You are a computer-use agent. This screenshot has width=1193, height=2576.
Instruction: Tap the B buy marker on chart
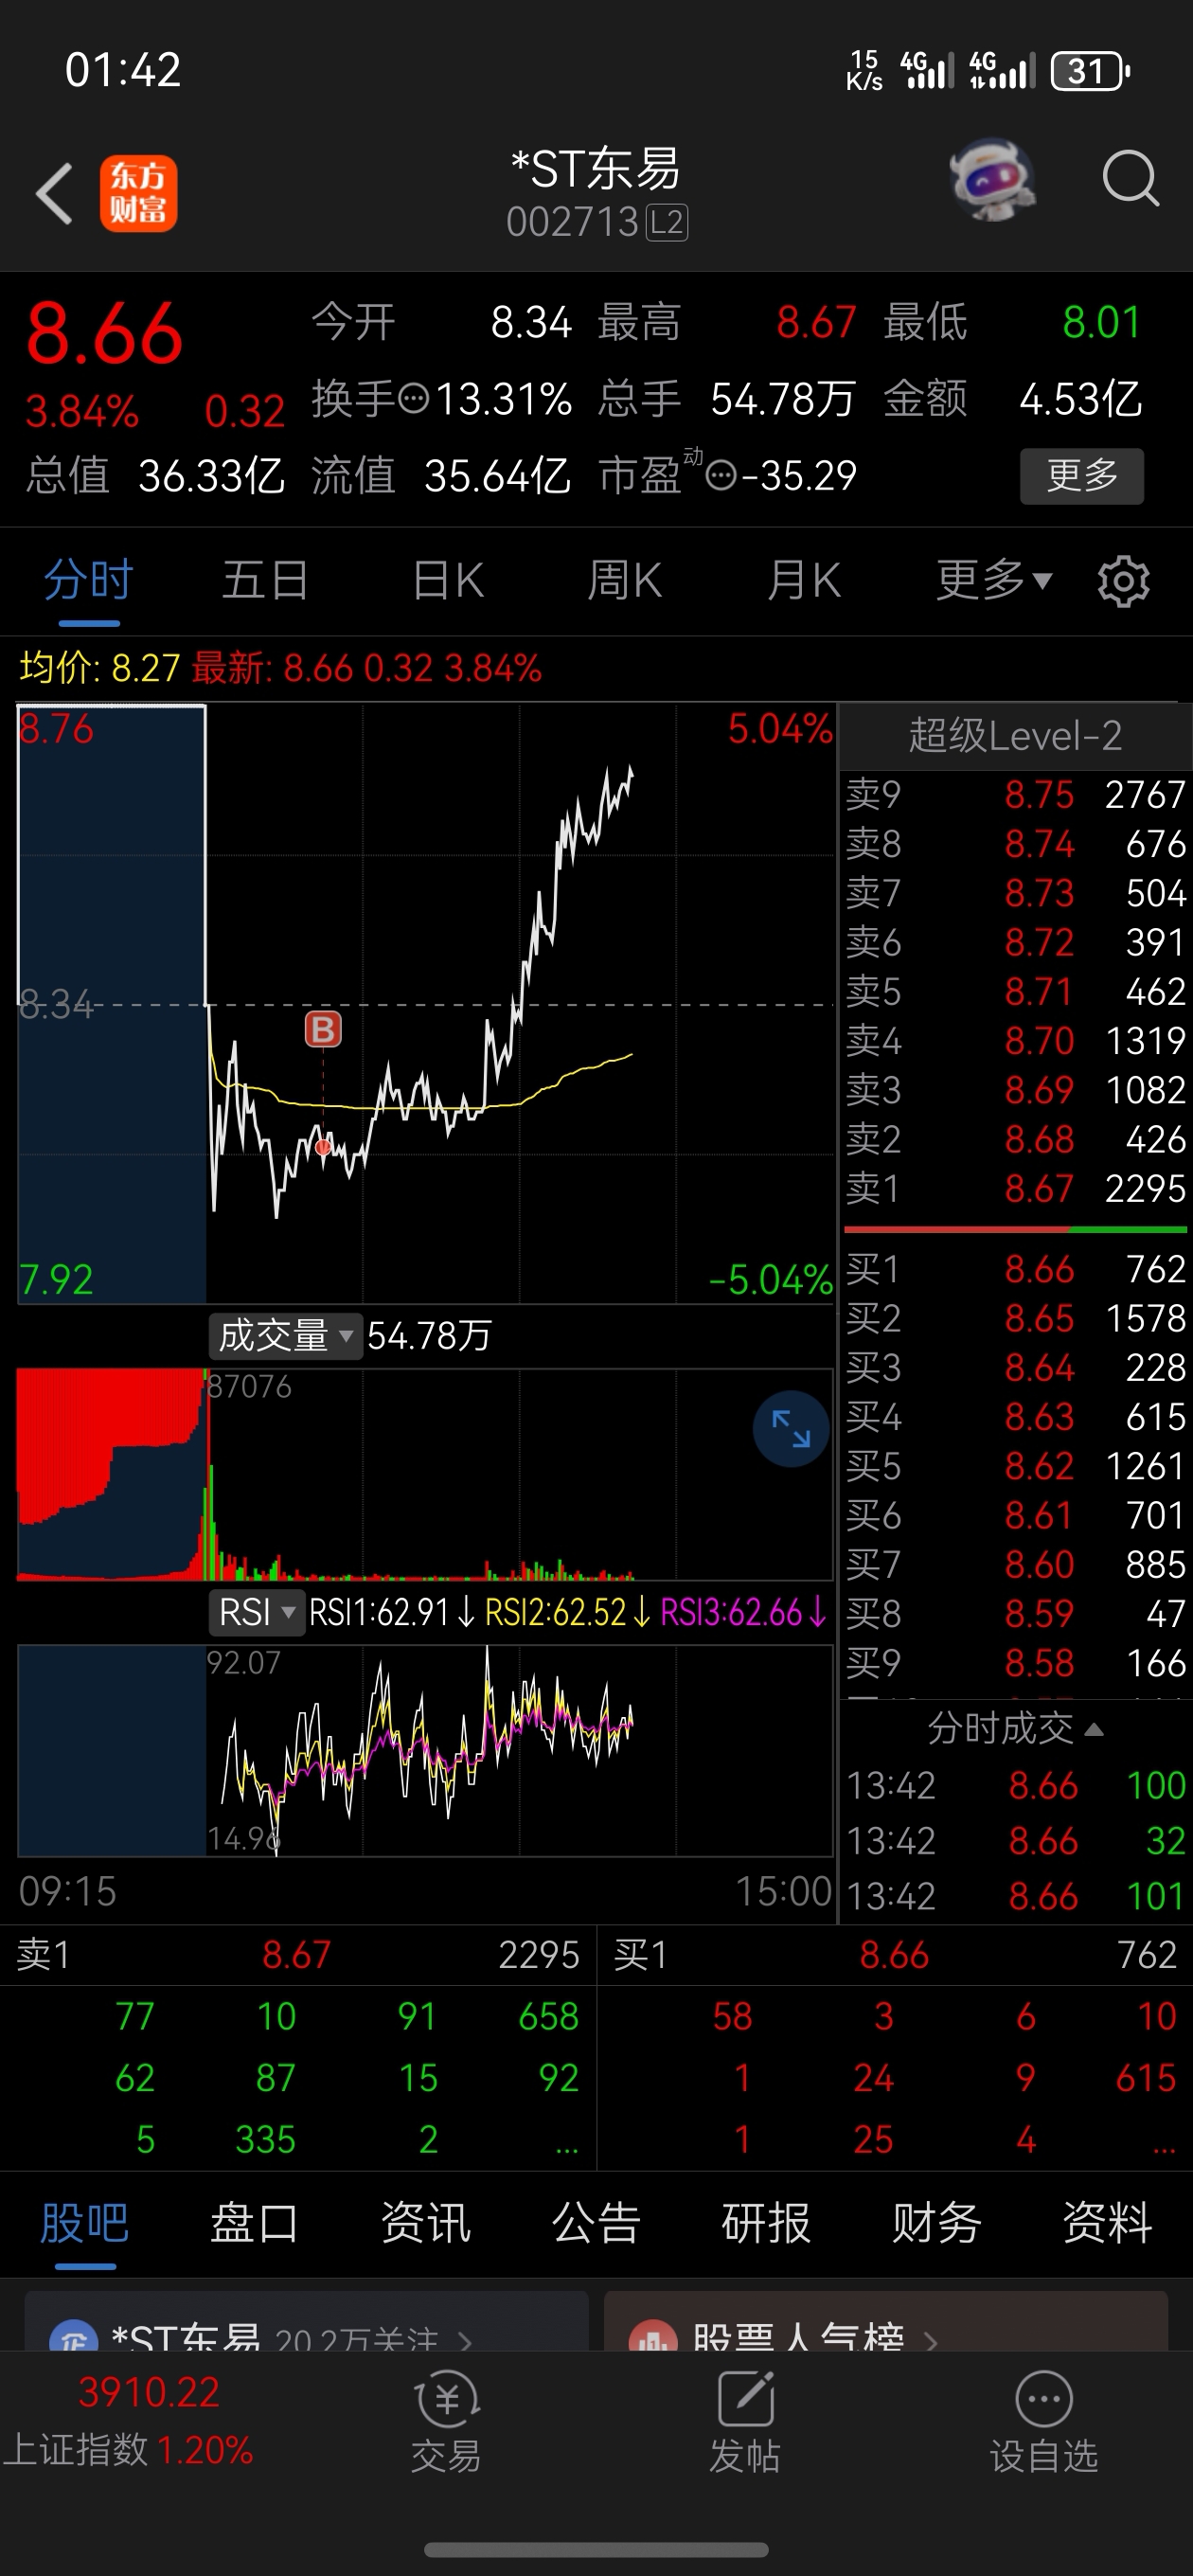pyautogui.click(x=323, y=1029)
